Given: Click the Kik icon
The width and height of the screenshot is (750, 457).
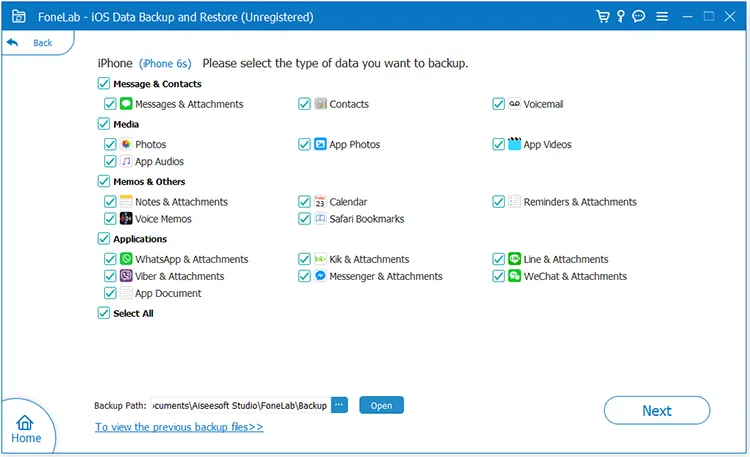Looking at the screenshot, I should pos(320,258).
